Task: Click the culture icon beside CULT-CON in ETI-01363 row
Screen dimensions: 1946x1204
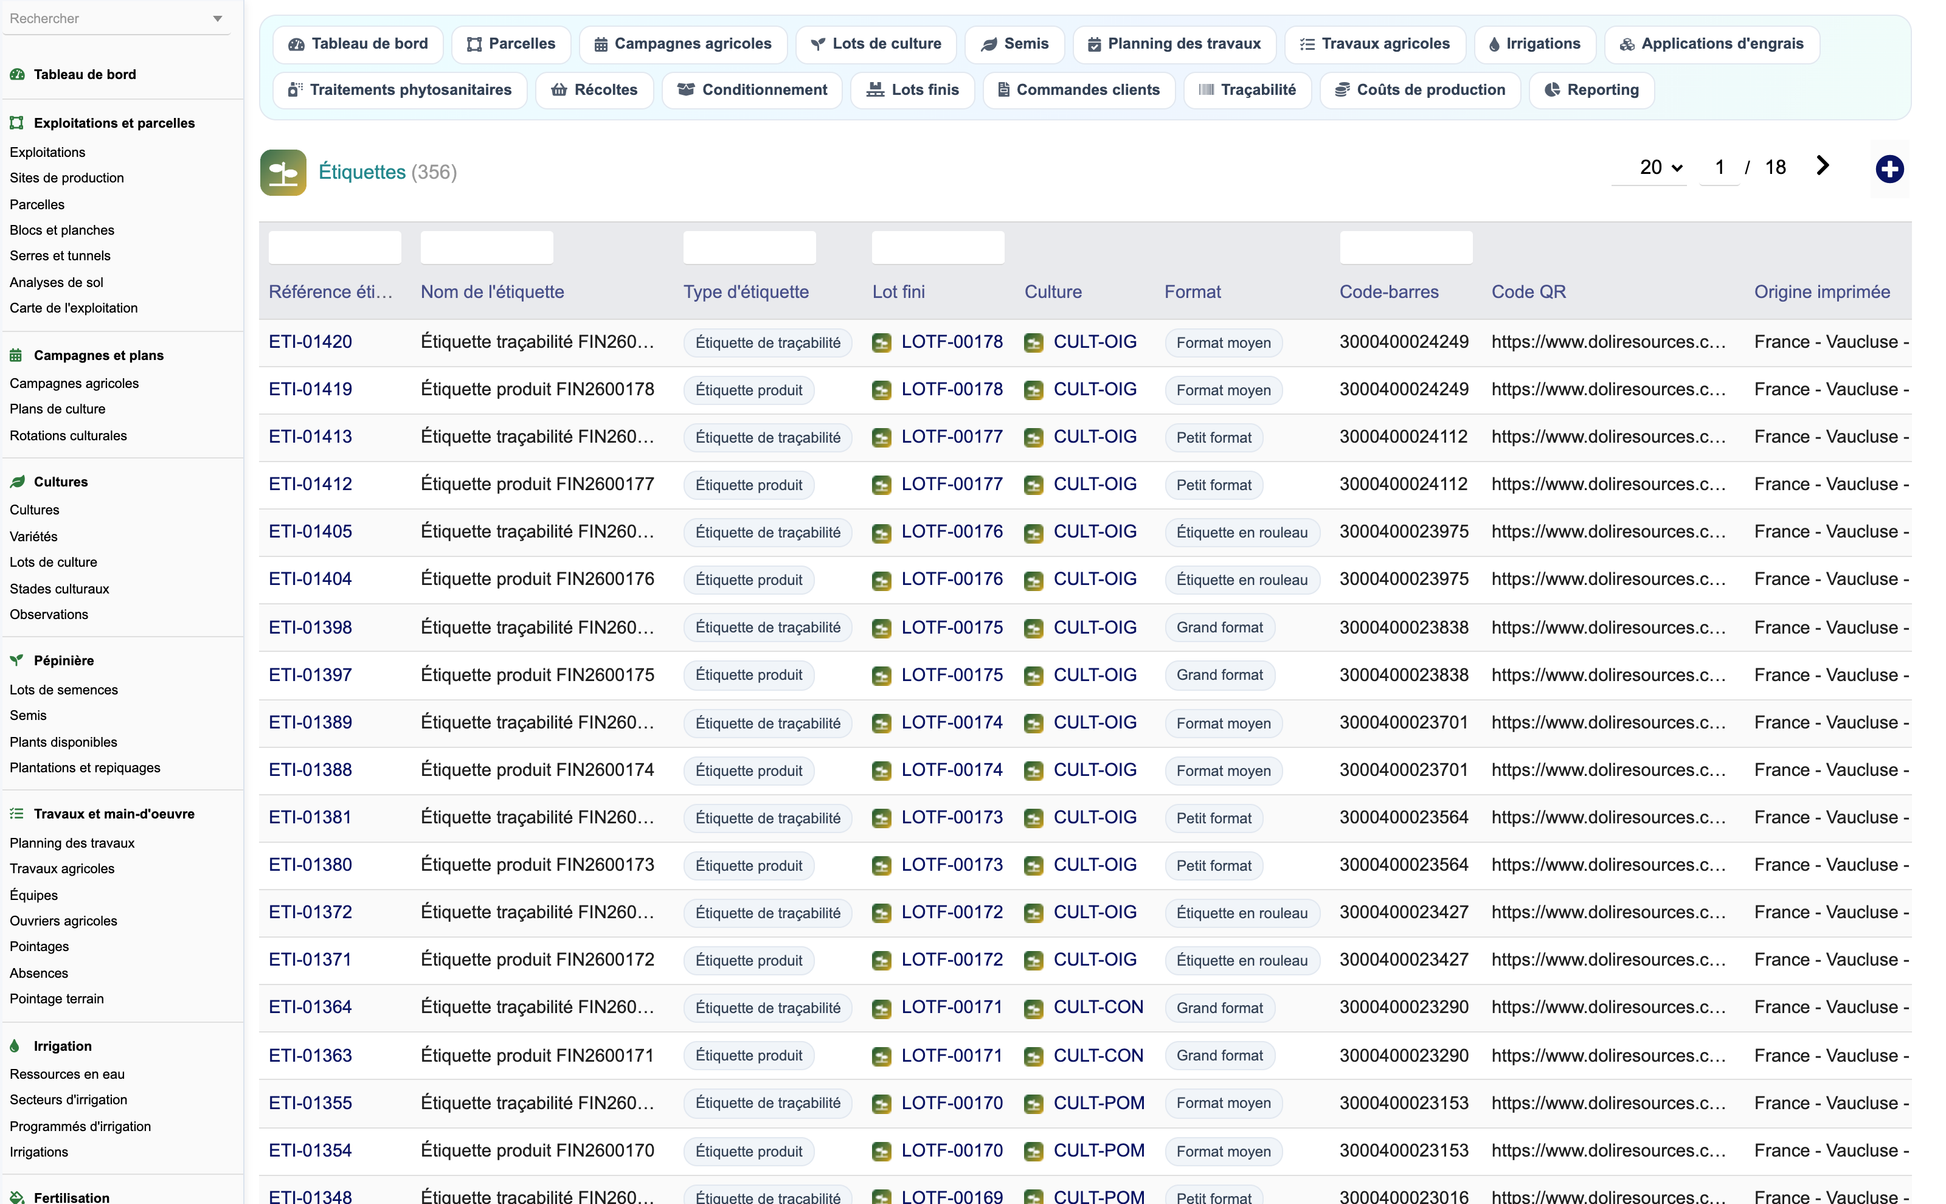Action: (x=1034, y=1057)
